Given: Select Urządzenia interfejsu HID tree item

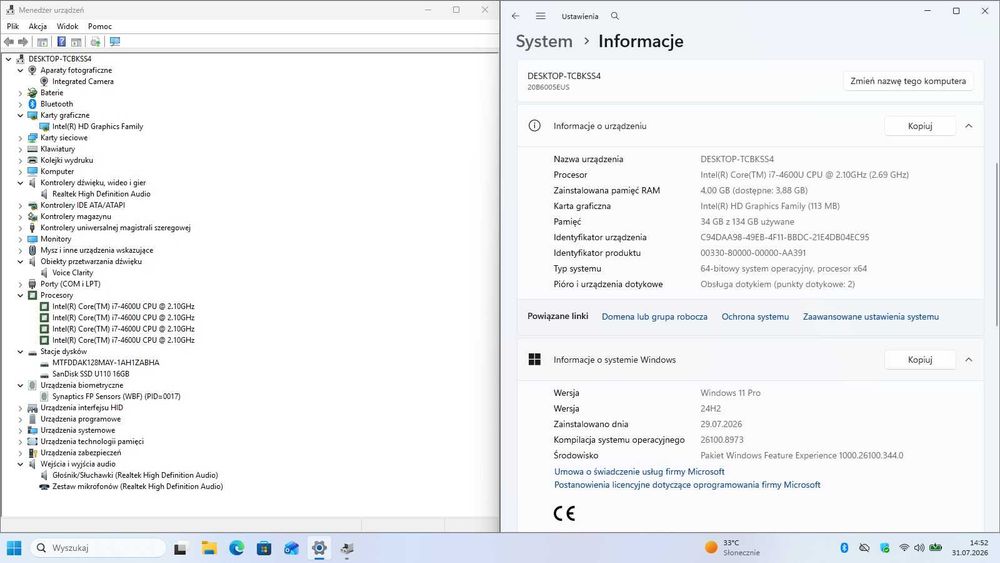Looking at the screenshot, I should click(x=82, y=408).
